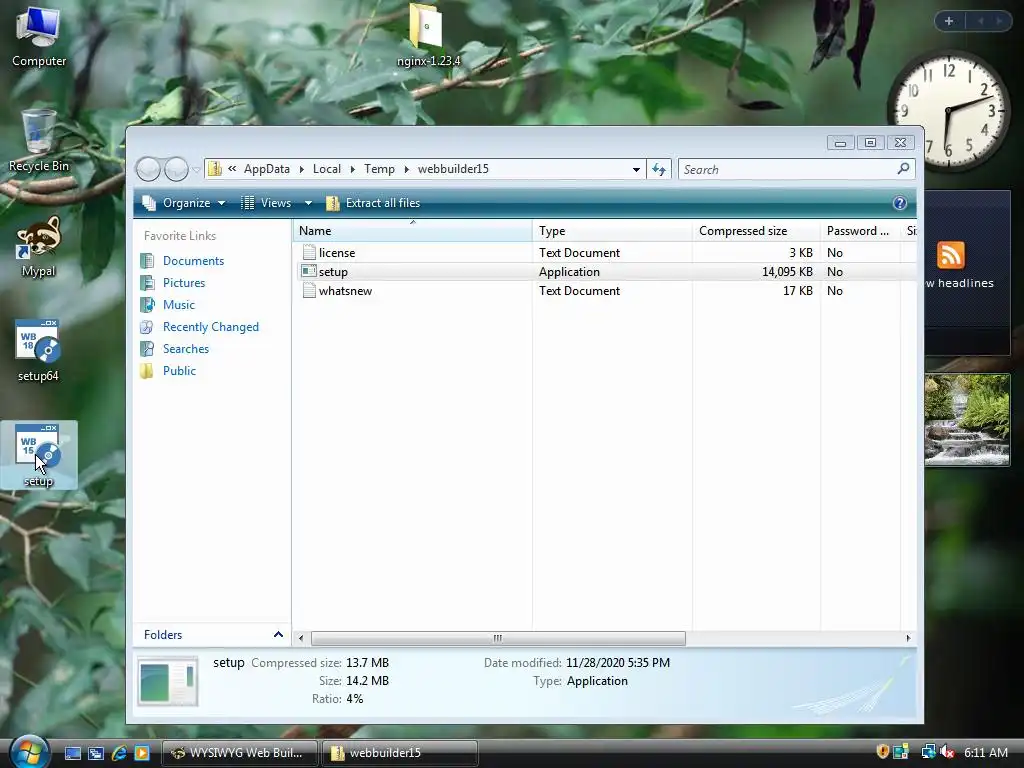Click the RSS feed headlines gadget icon
The width and height of the screenshot is (1024, 768).
click(950, 255)
